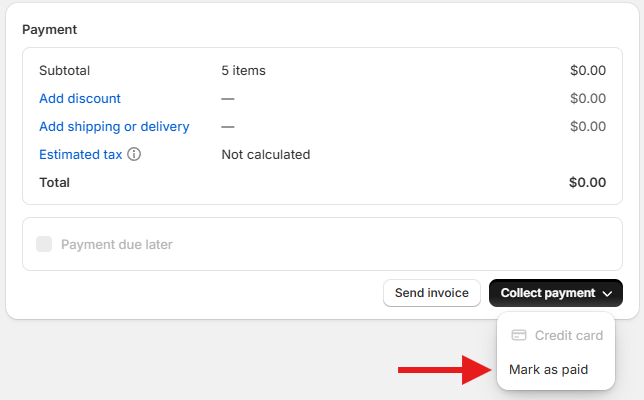
Task: Click the info icon beside Estimated tax
Action: click(134, 155)
